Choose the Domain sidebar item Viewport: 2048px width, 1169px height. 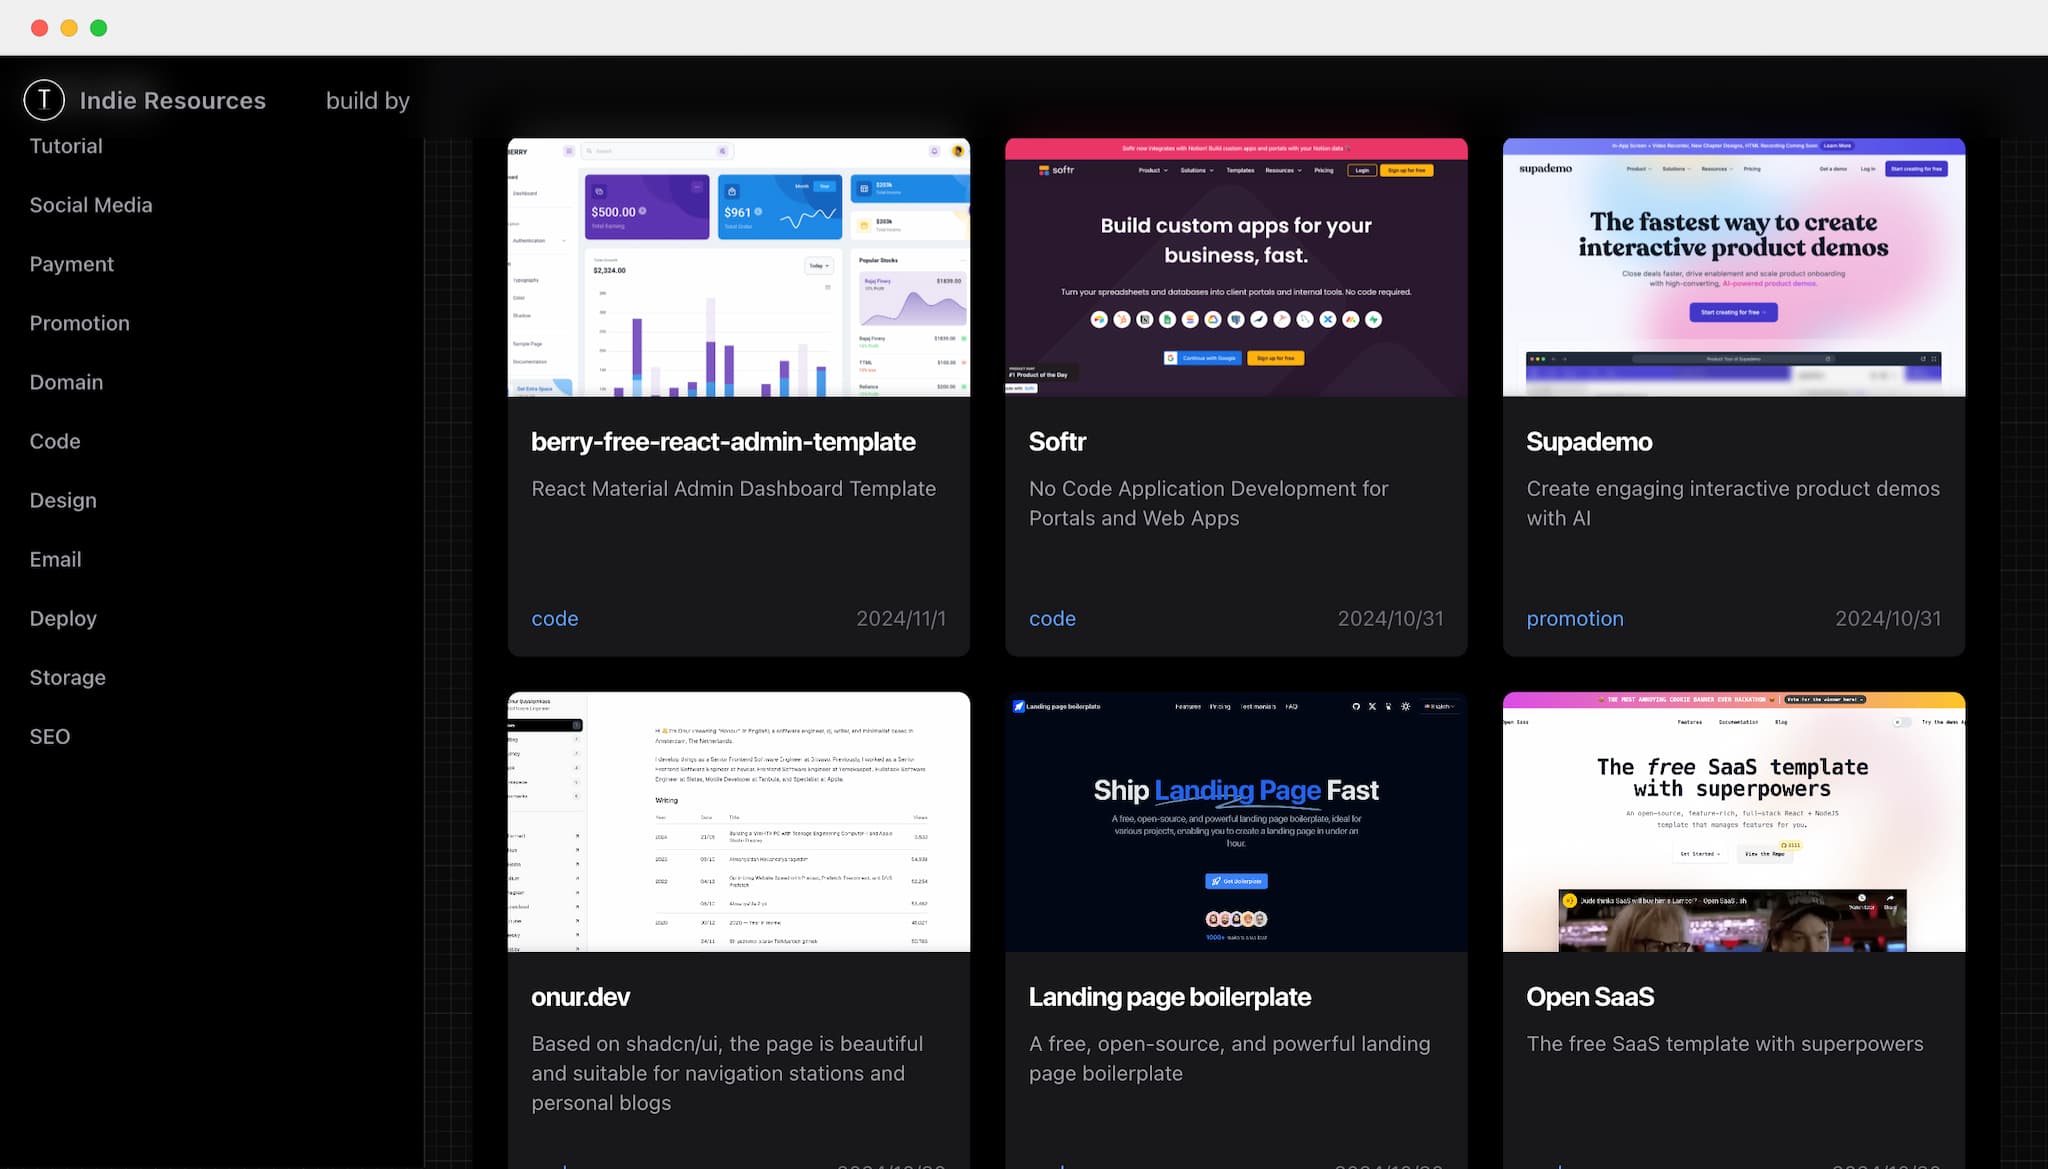(x=66, y=382)
